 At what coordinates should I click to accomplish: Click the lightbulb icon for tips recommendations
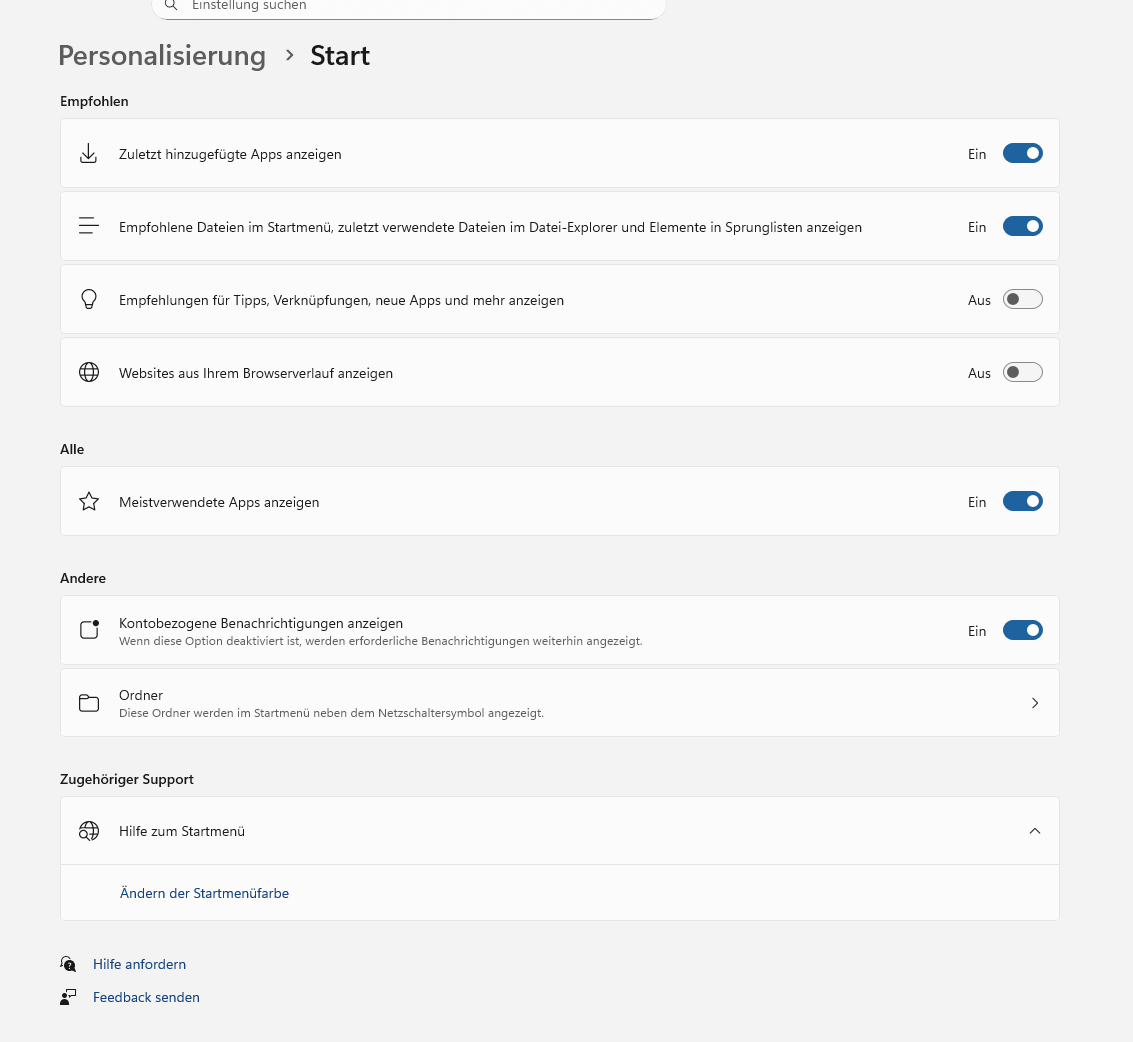point(89,300)
